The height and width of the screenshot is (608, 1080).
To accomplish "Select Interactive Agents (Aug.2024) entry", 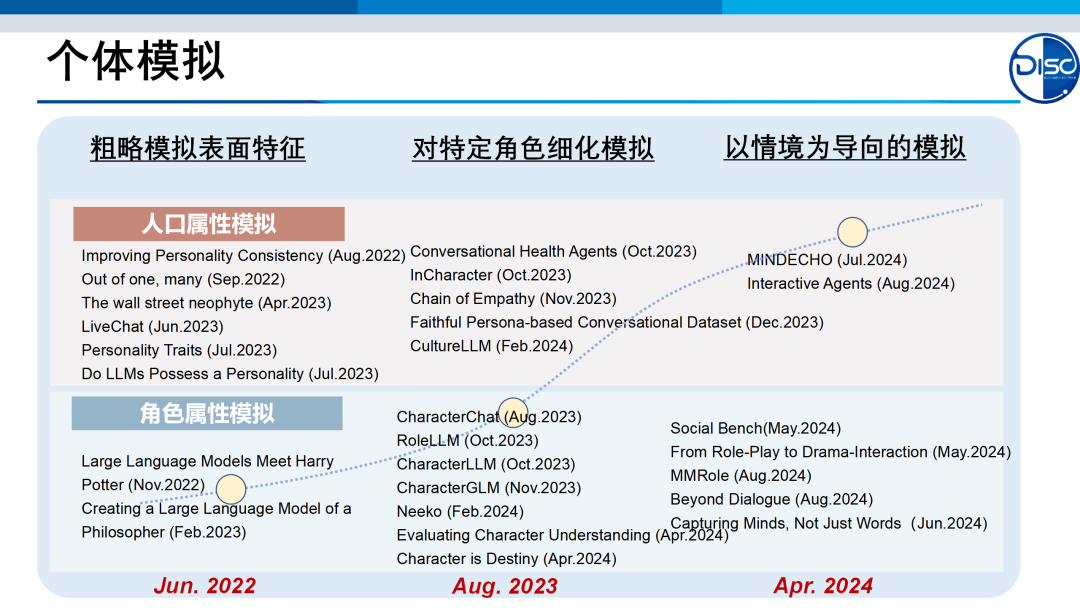I will [x=851, y=284].
